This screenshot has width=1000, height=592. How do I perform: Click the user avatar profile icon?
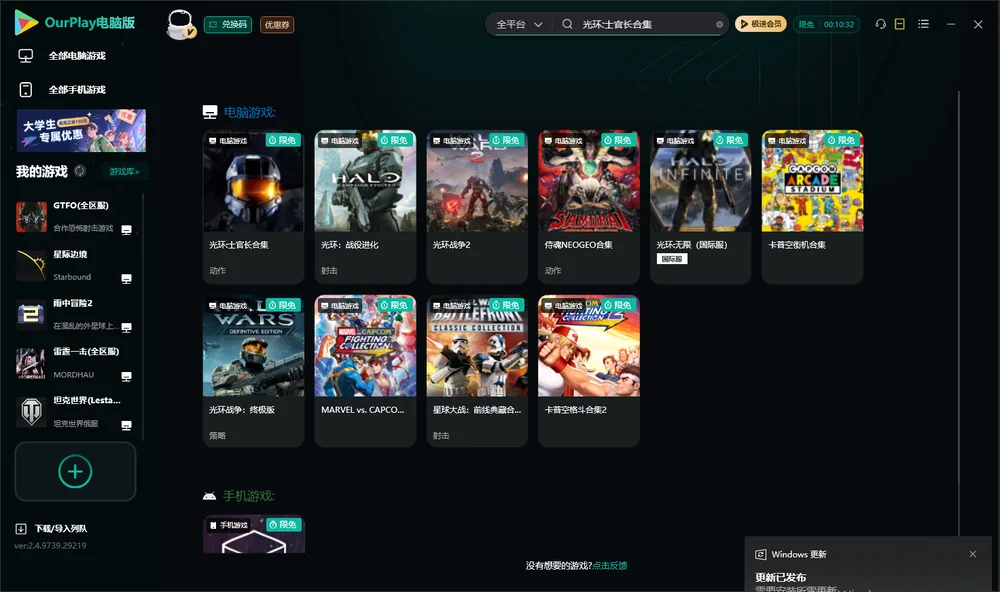180,25
